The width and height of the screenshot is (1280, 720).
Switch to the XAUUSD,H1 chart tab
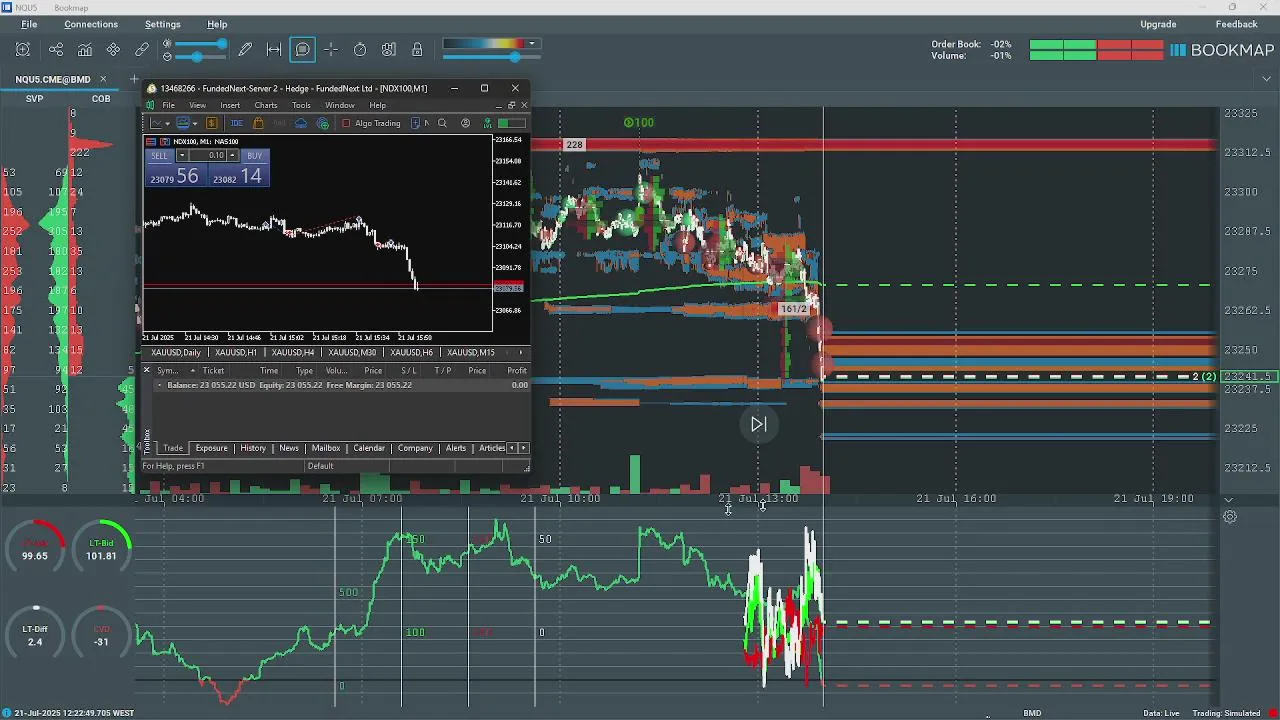[x=237, y=353]
